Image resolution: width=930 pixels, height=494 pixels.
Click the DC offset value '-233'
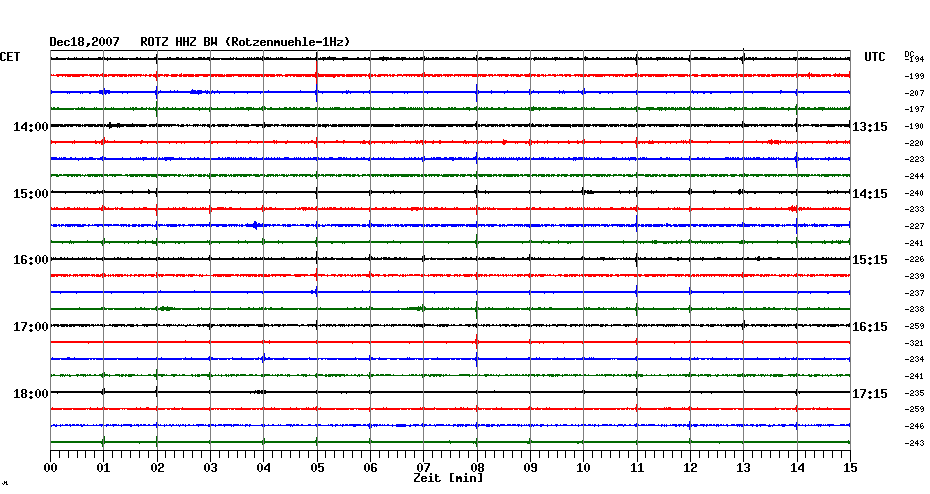[x=915, y=210]
